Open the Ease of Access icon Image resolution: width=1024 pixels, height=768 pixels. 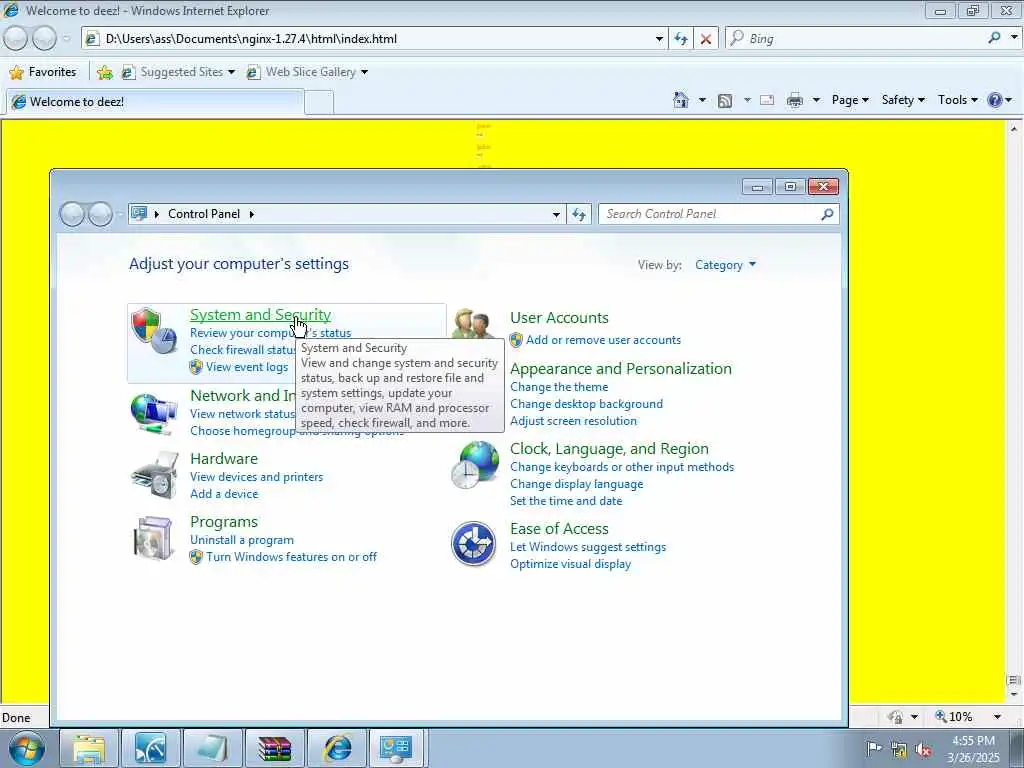tap(473, 543)
